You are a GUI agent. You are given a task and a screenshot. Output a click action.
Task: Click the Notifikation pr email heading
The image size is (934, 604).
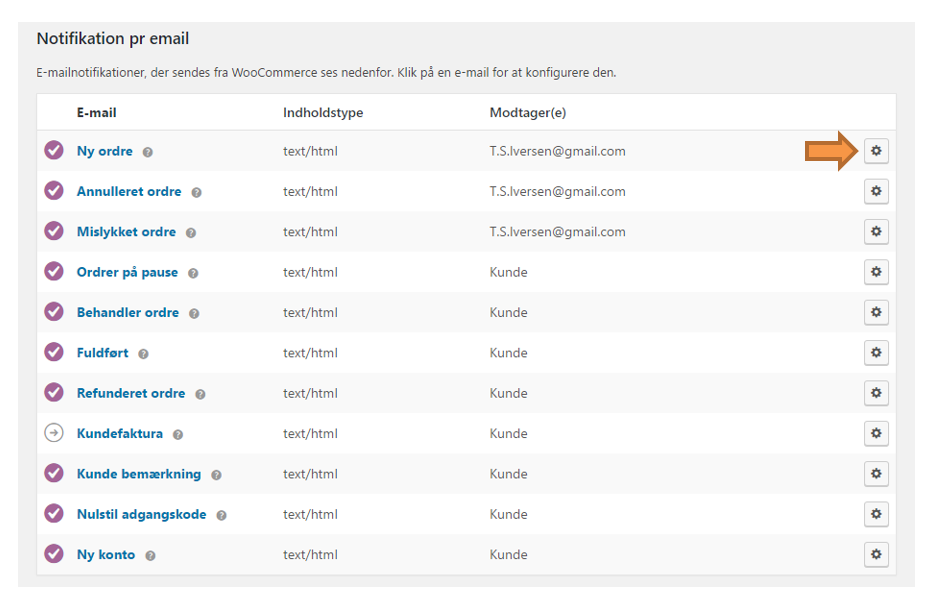point(113,39)
